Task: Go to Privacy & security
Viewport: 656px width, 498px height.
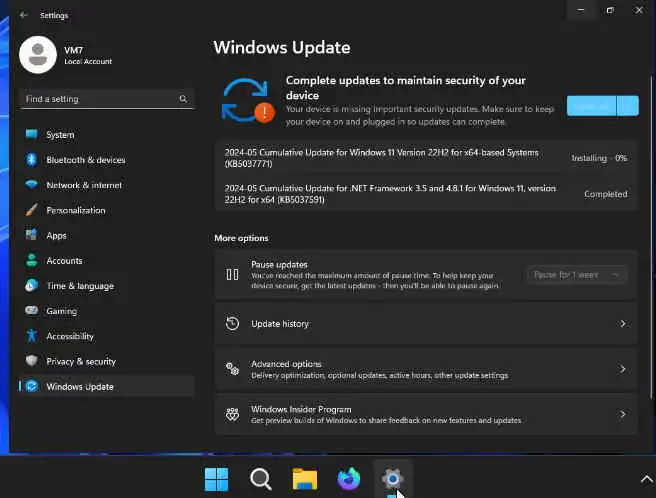Action: pos(106,361)
